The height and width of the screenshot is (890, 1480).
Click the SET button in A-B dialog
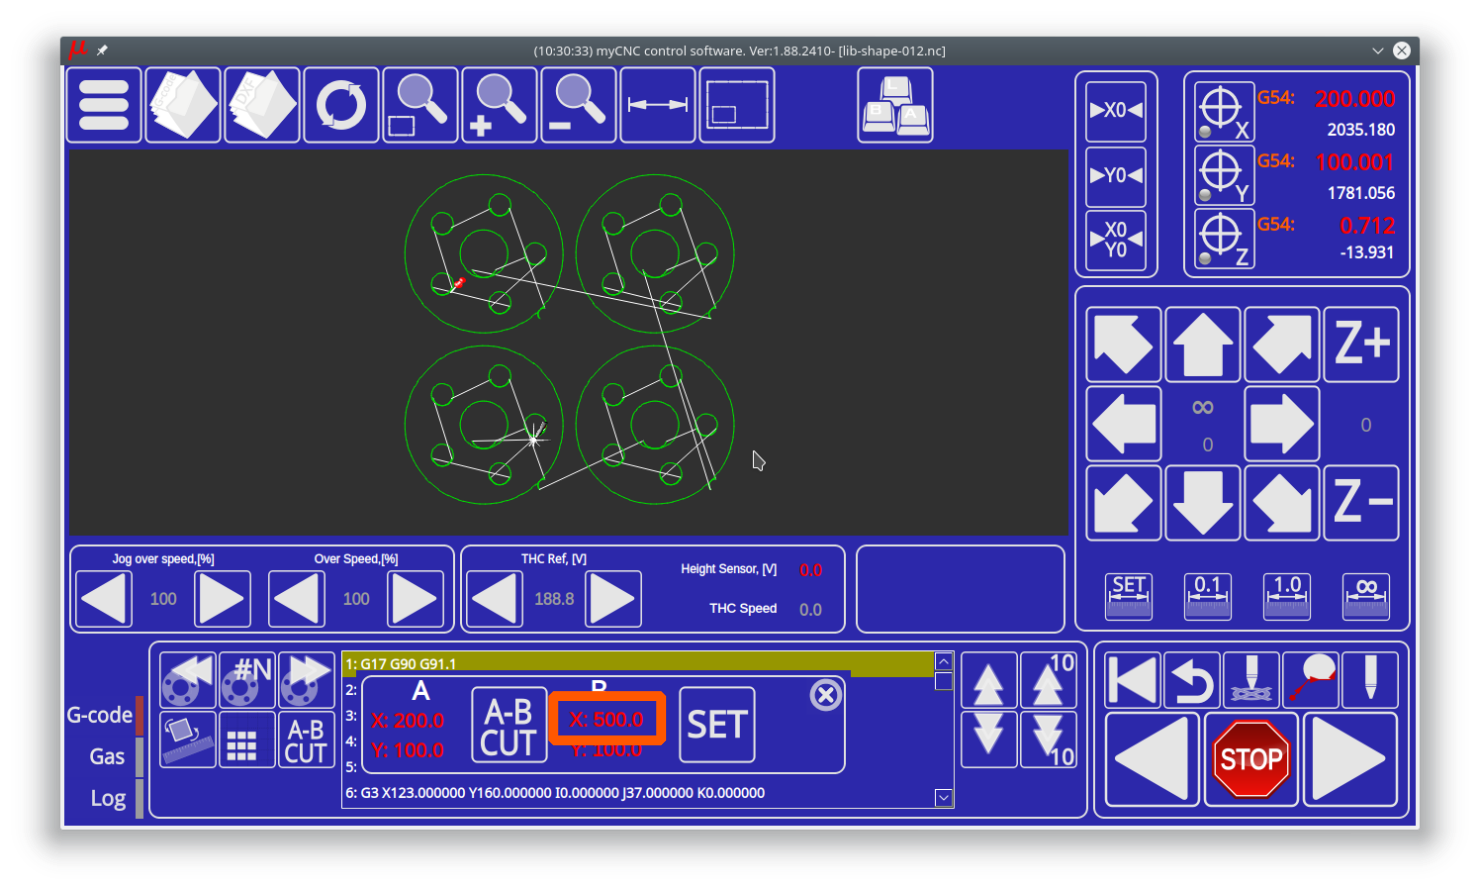(717, 725)
